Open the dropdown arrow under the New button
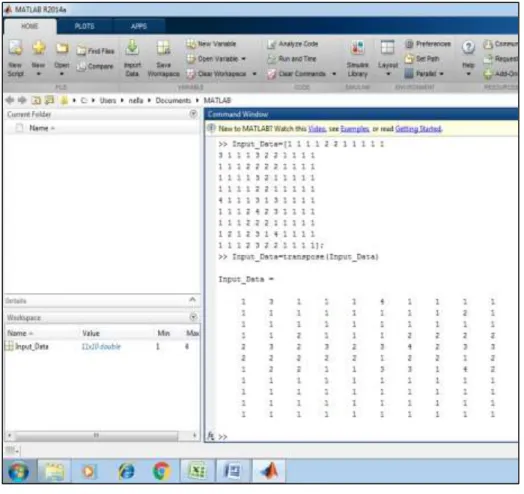This screenshot has height=494, width=524. pos(39,74)
